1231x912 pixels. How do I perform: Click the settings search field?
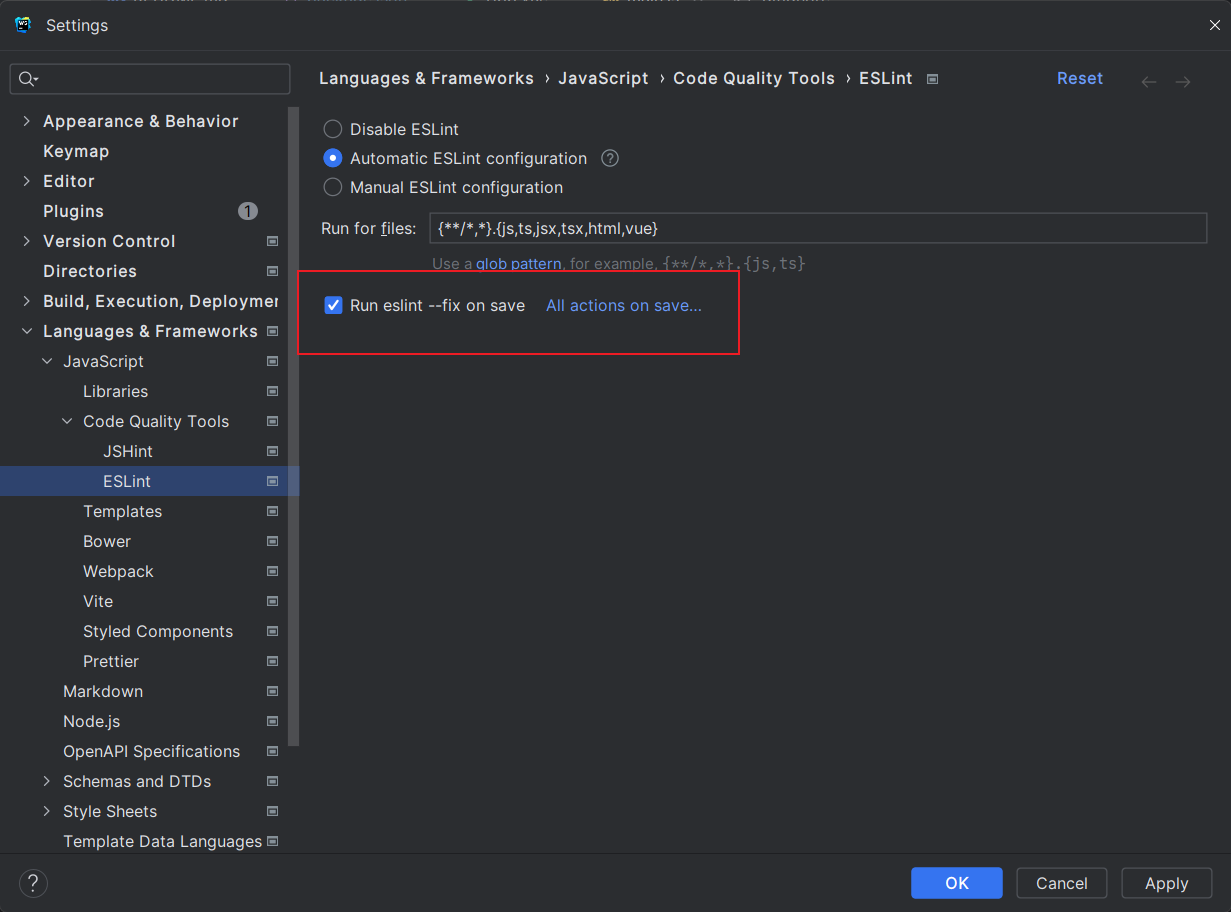150,79
